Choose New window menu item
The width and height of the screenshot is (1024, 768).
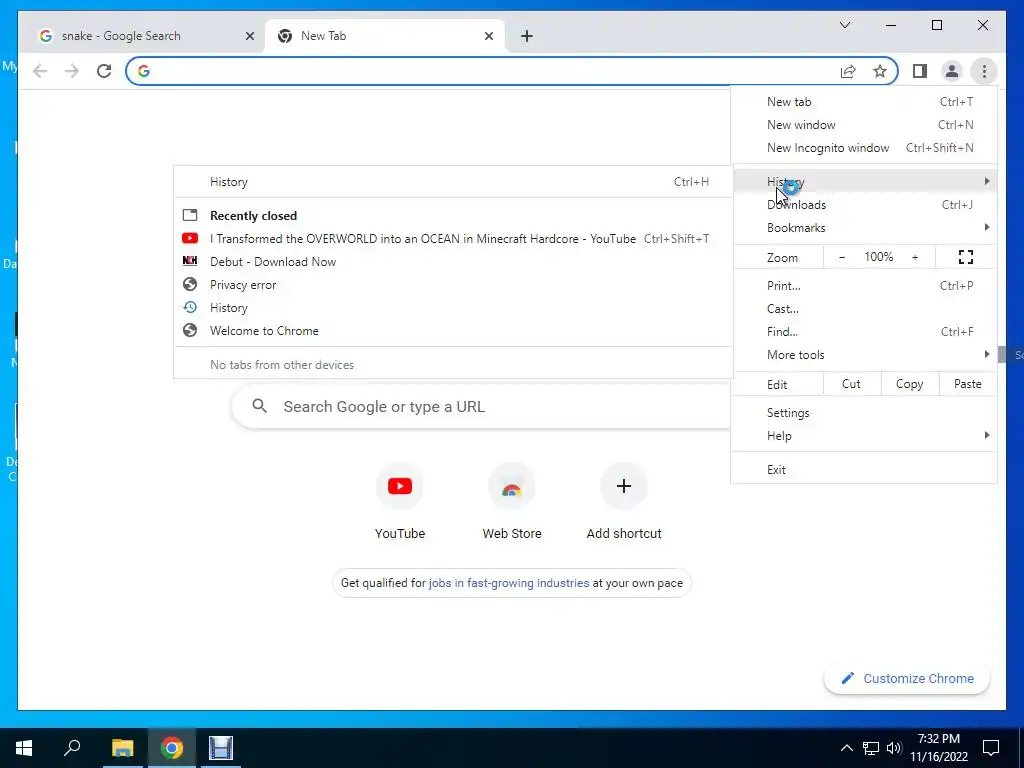[864, 125]
